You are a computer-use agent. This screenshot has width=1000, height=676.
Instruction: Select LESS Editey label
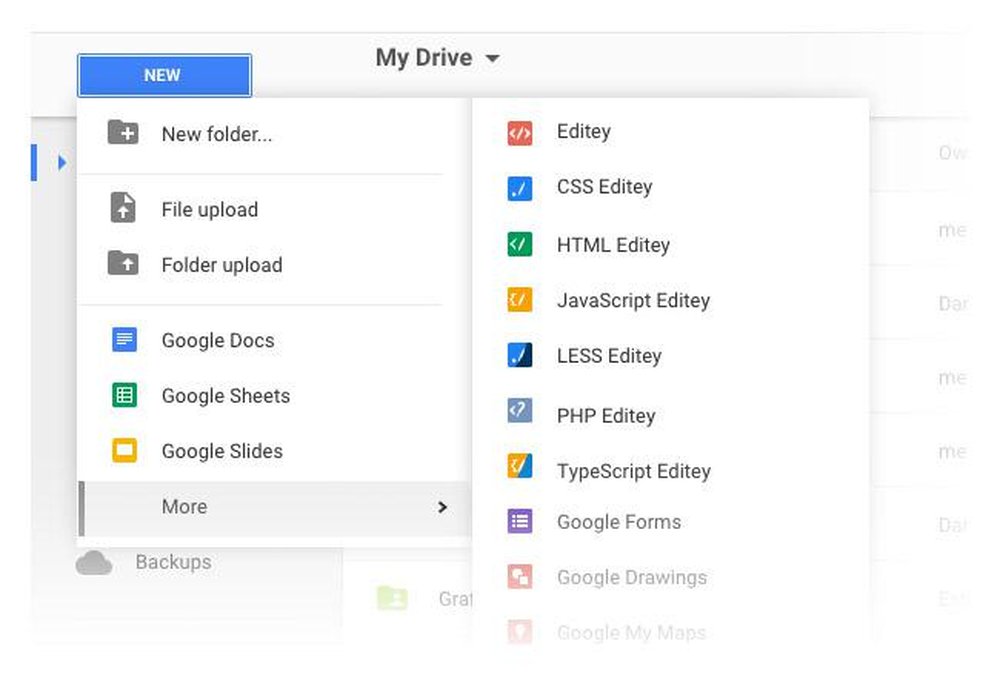click(x=609, y=356)
